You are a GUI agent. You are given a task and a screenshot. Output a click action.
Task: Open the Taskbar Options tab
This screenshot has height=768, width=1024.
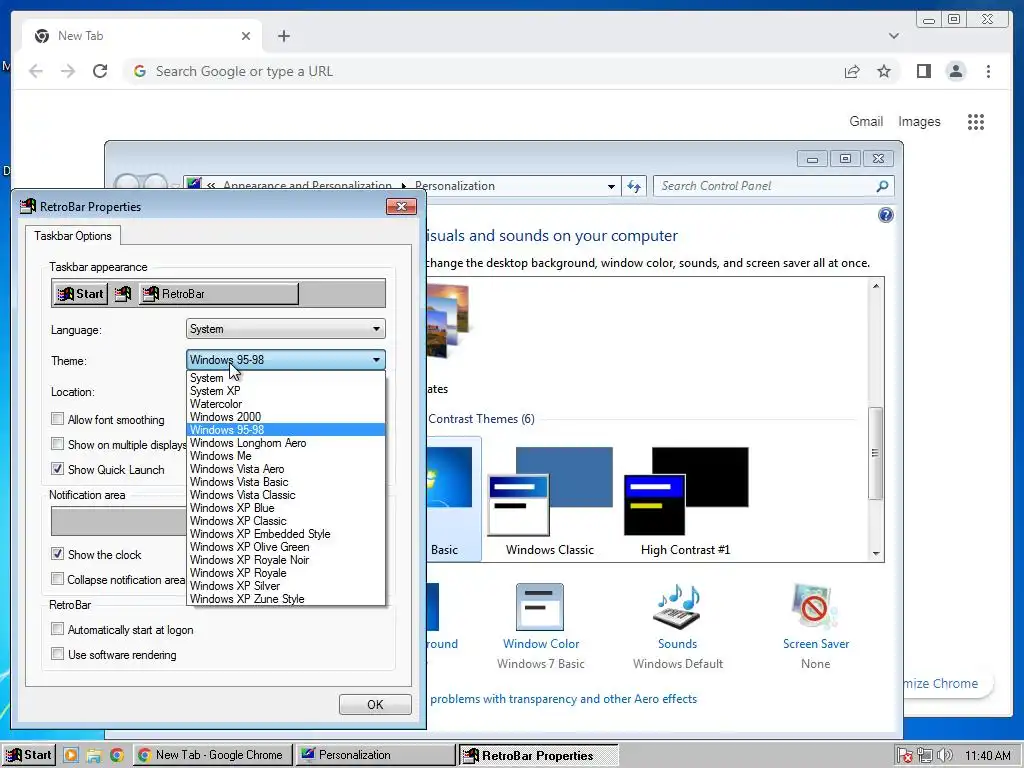72,236
